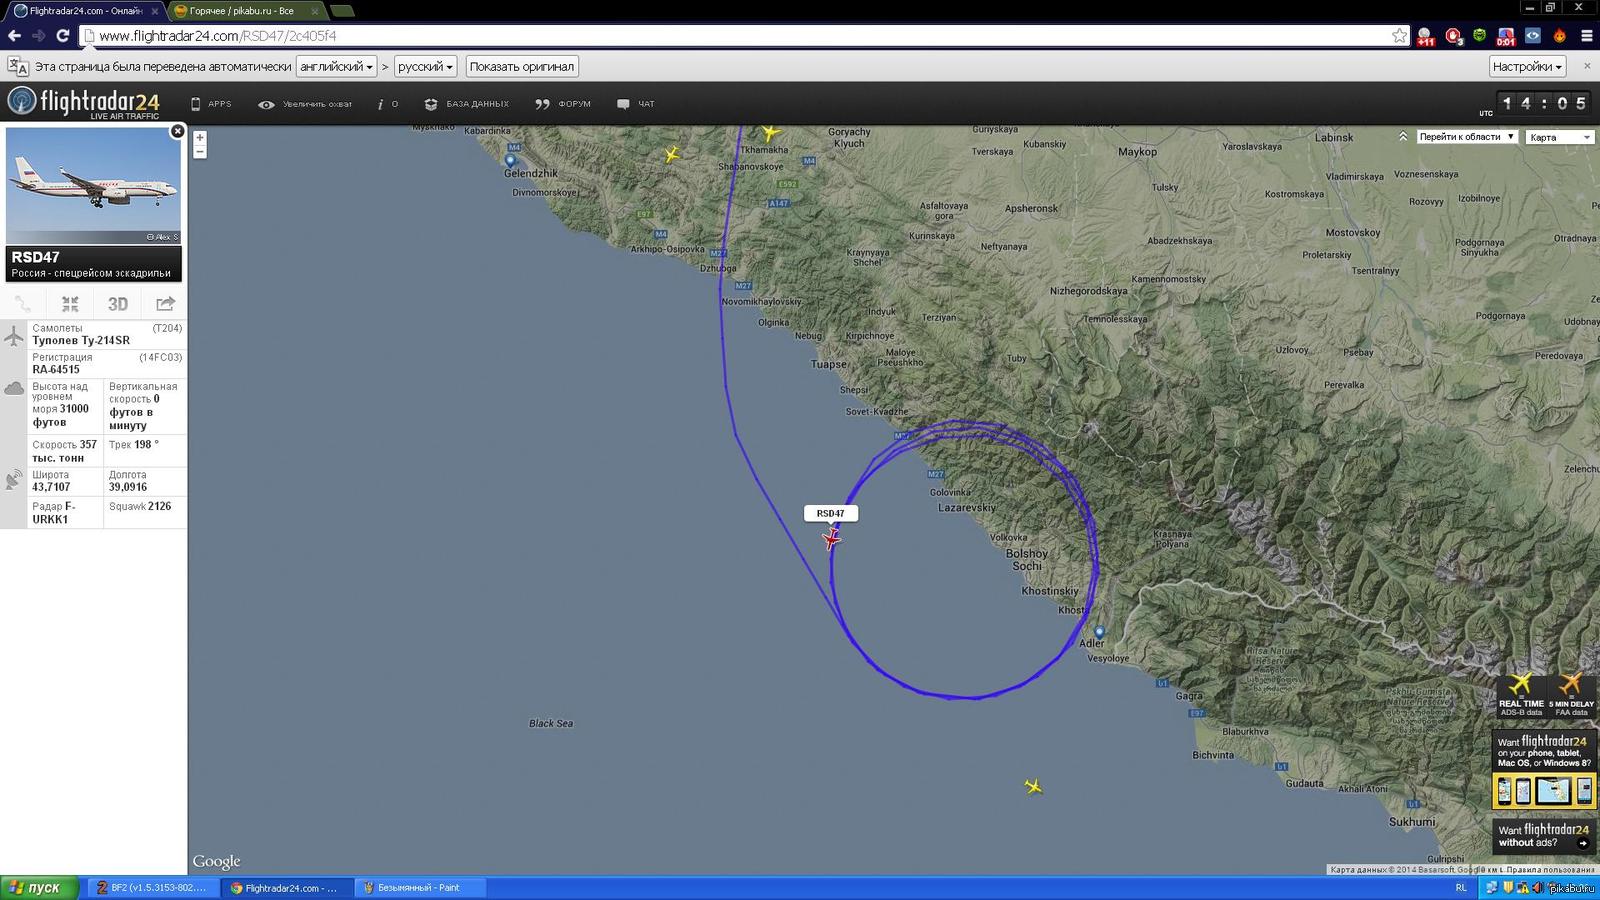The height and width of the screenshot is (900, 1600).
Task: Click the 'Want flightradar24 without ads?' banner
Action: 1544,835
